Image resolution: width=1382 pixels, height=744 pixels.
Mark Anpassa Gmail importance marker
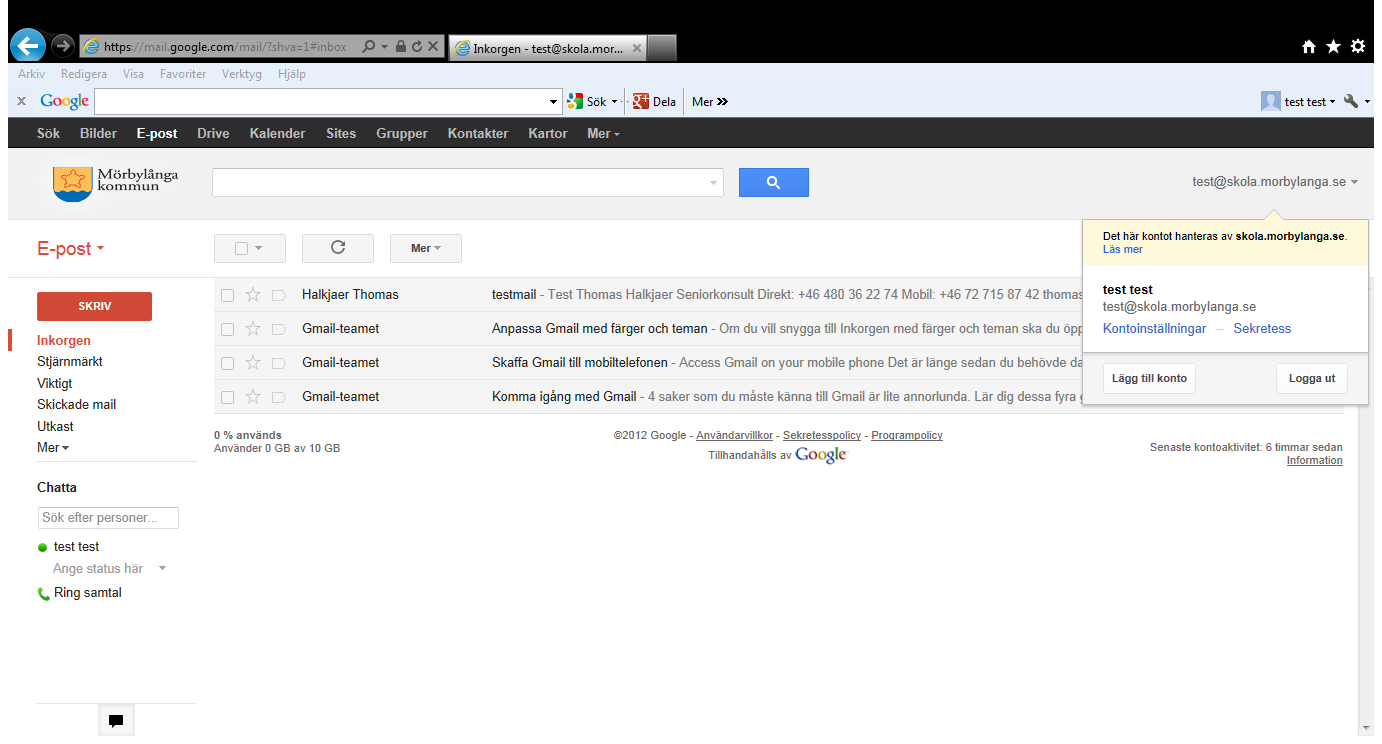(x=279, y=329)
